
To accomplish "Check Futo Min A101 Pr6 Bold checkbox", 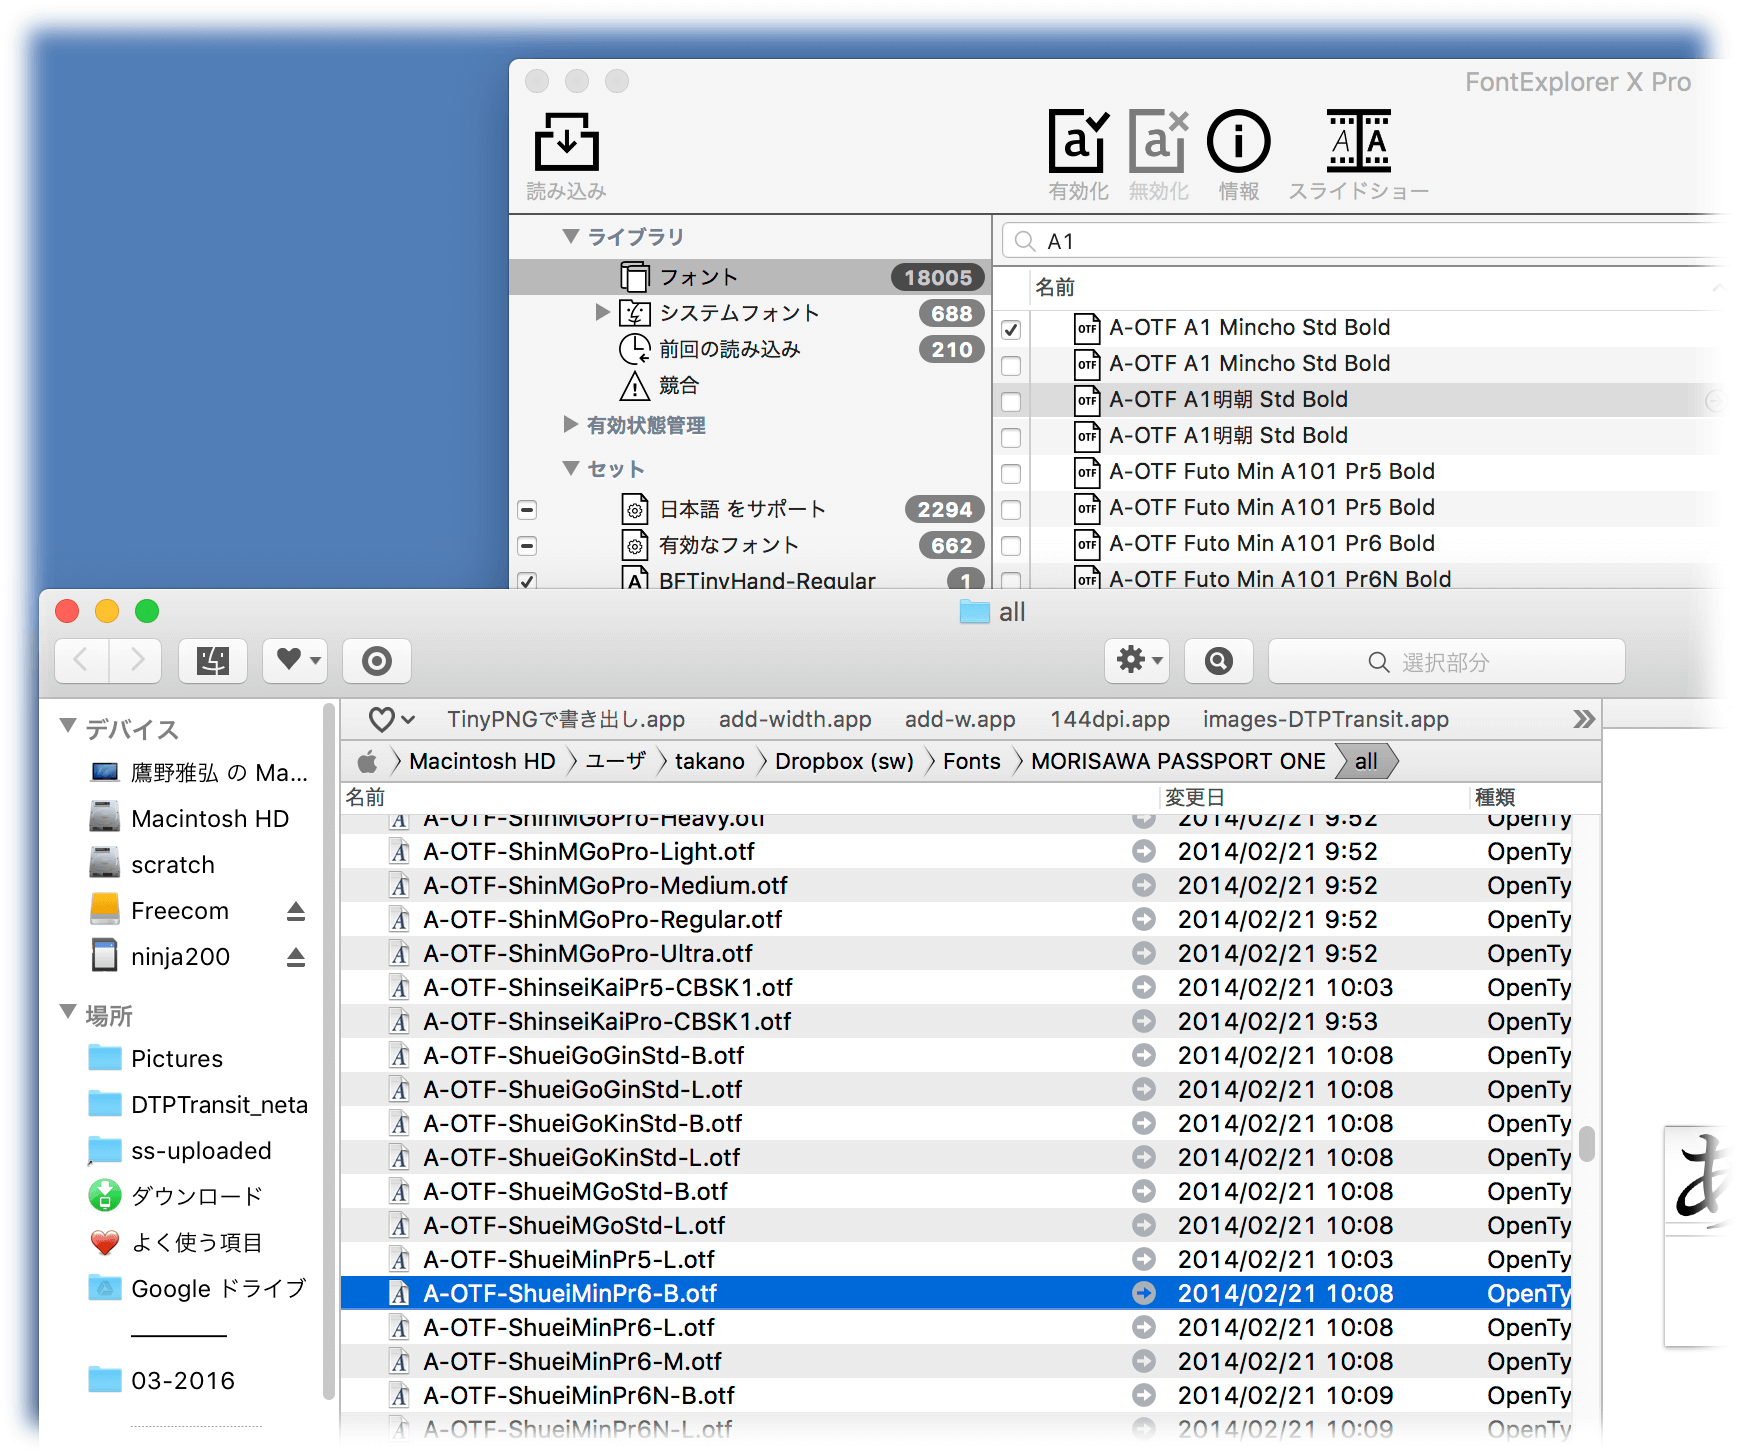I will [x=1011, y=545].
